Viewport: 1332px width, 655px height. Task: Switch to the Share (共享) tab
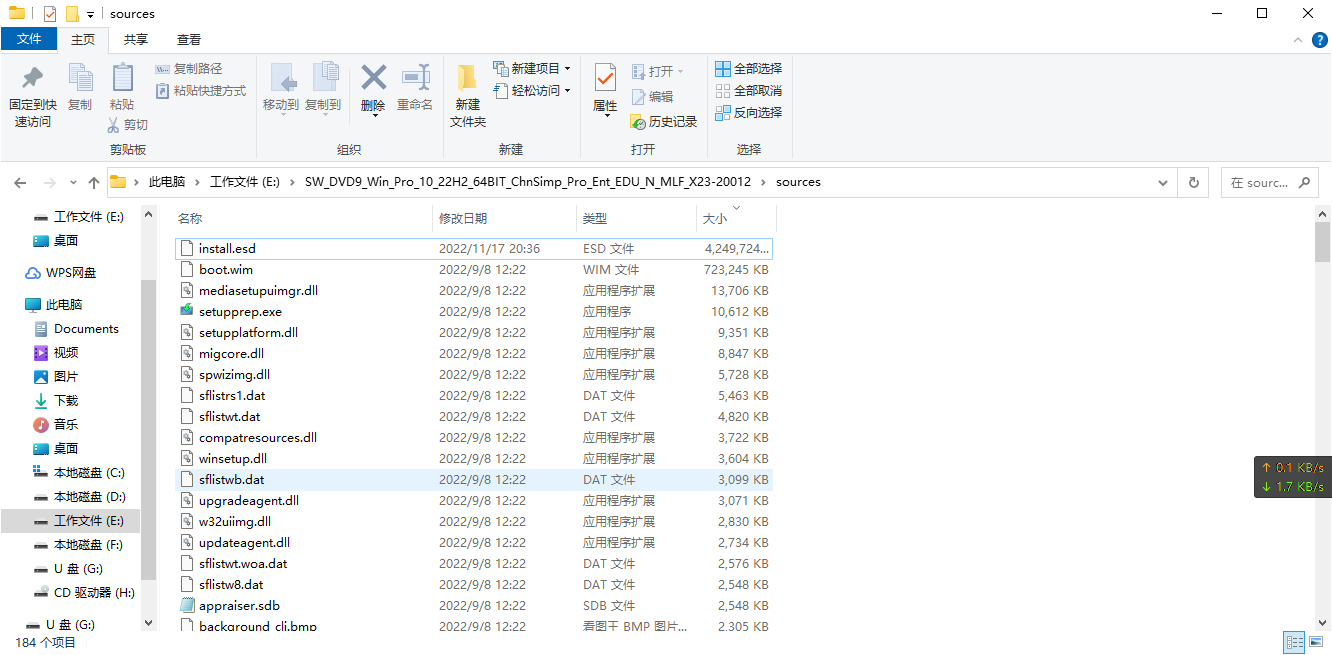pyautogui.click(x=136, y=40)
